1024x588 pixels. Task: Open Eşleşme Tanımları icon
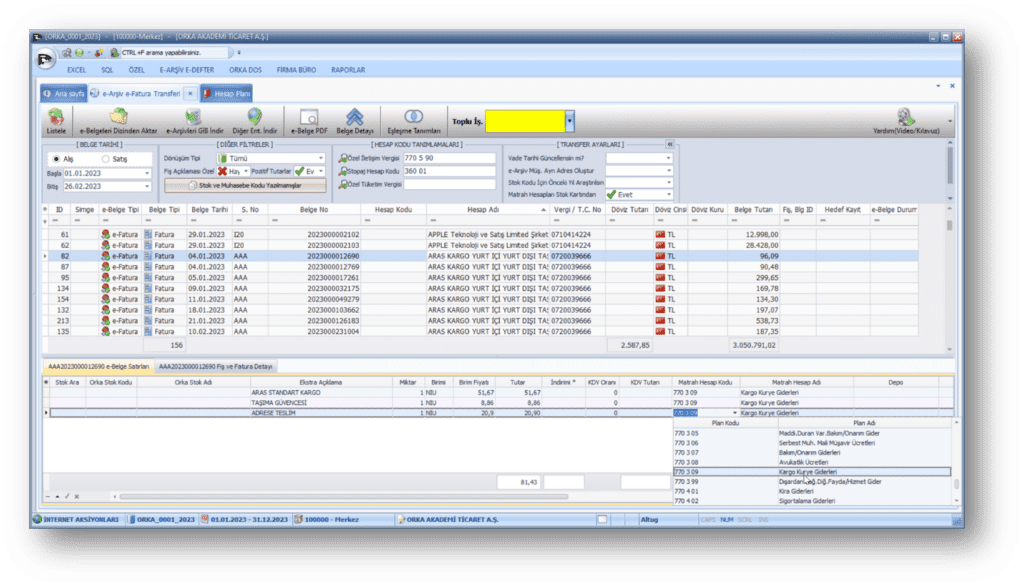413,122
